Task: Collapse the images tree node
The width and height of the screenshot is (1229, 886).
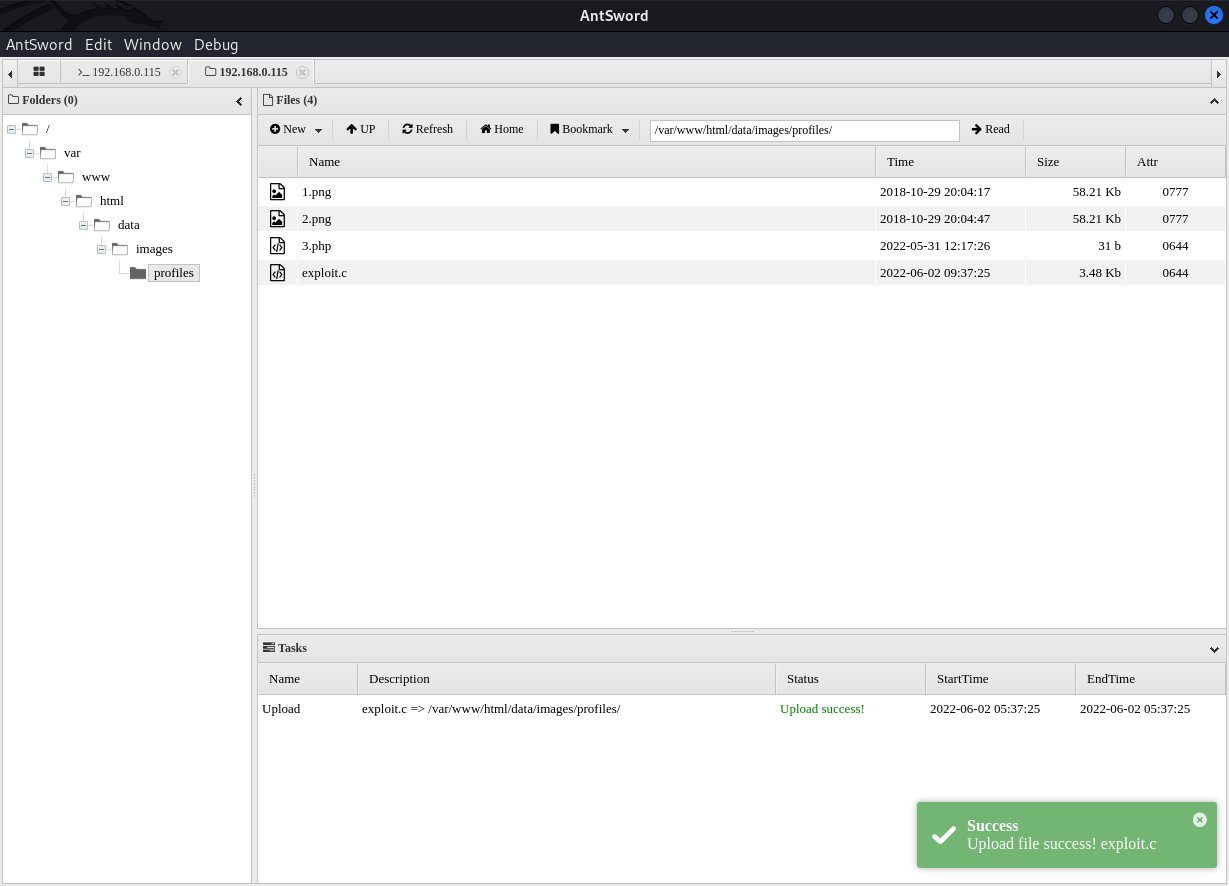Action: 101,249
